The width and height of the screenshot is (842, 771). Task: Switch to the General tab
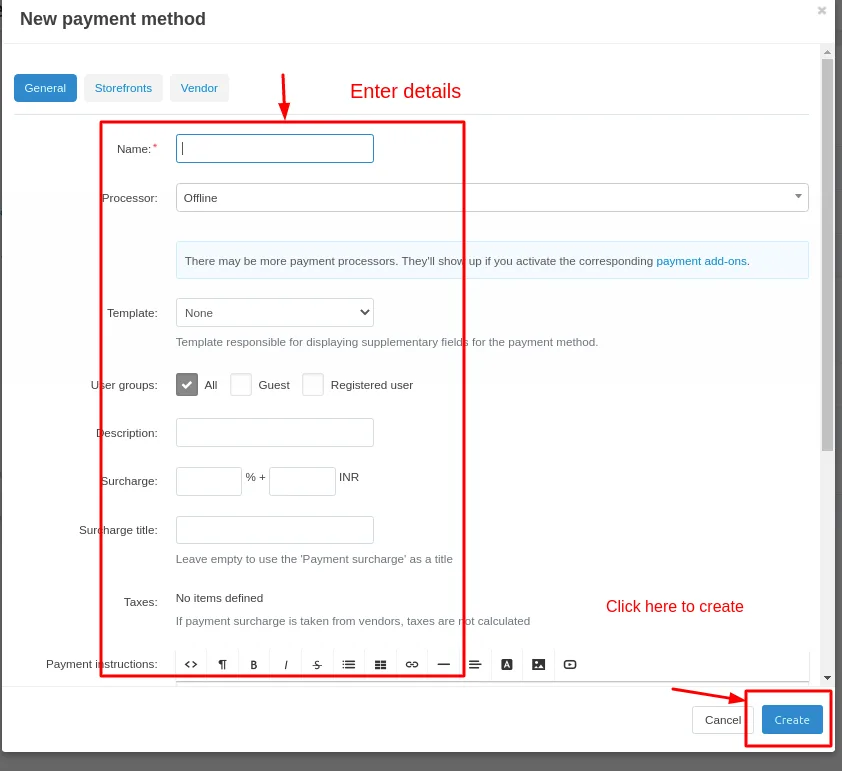pyautogui.click(x=45, y=88)
